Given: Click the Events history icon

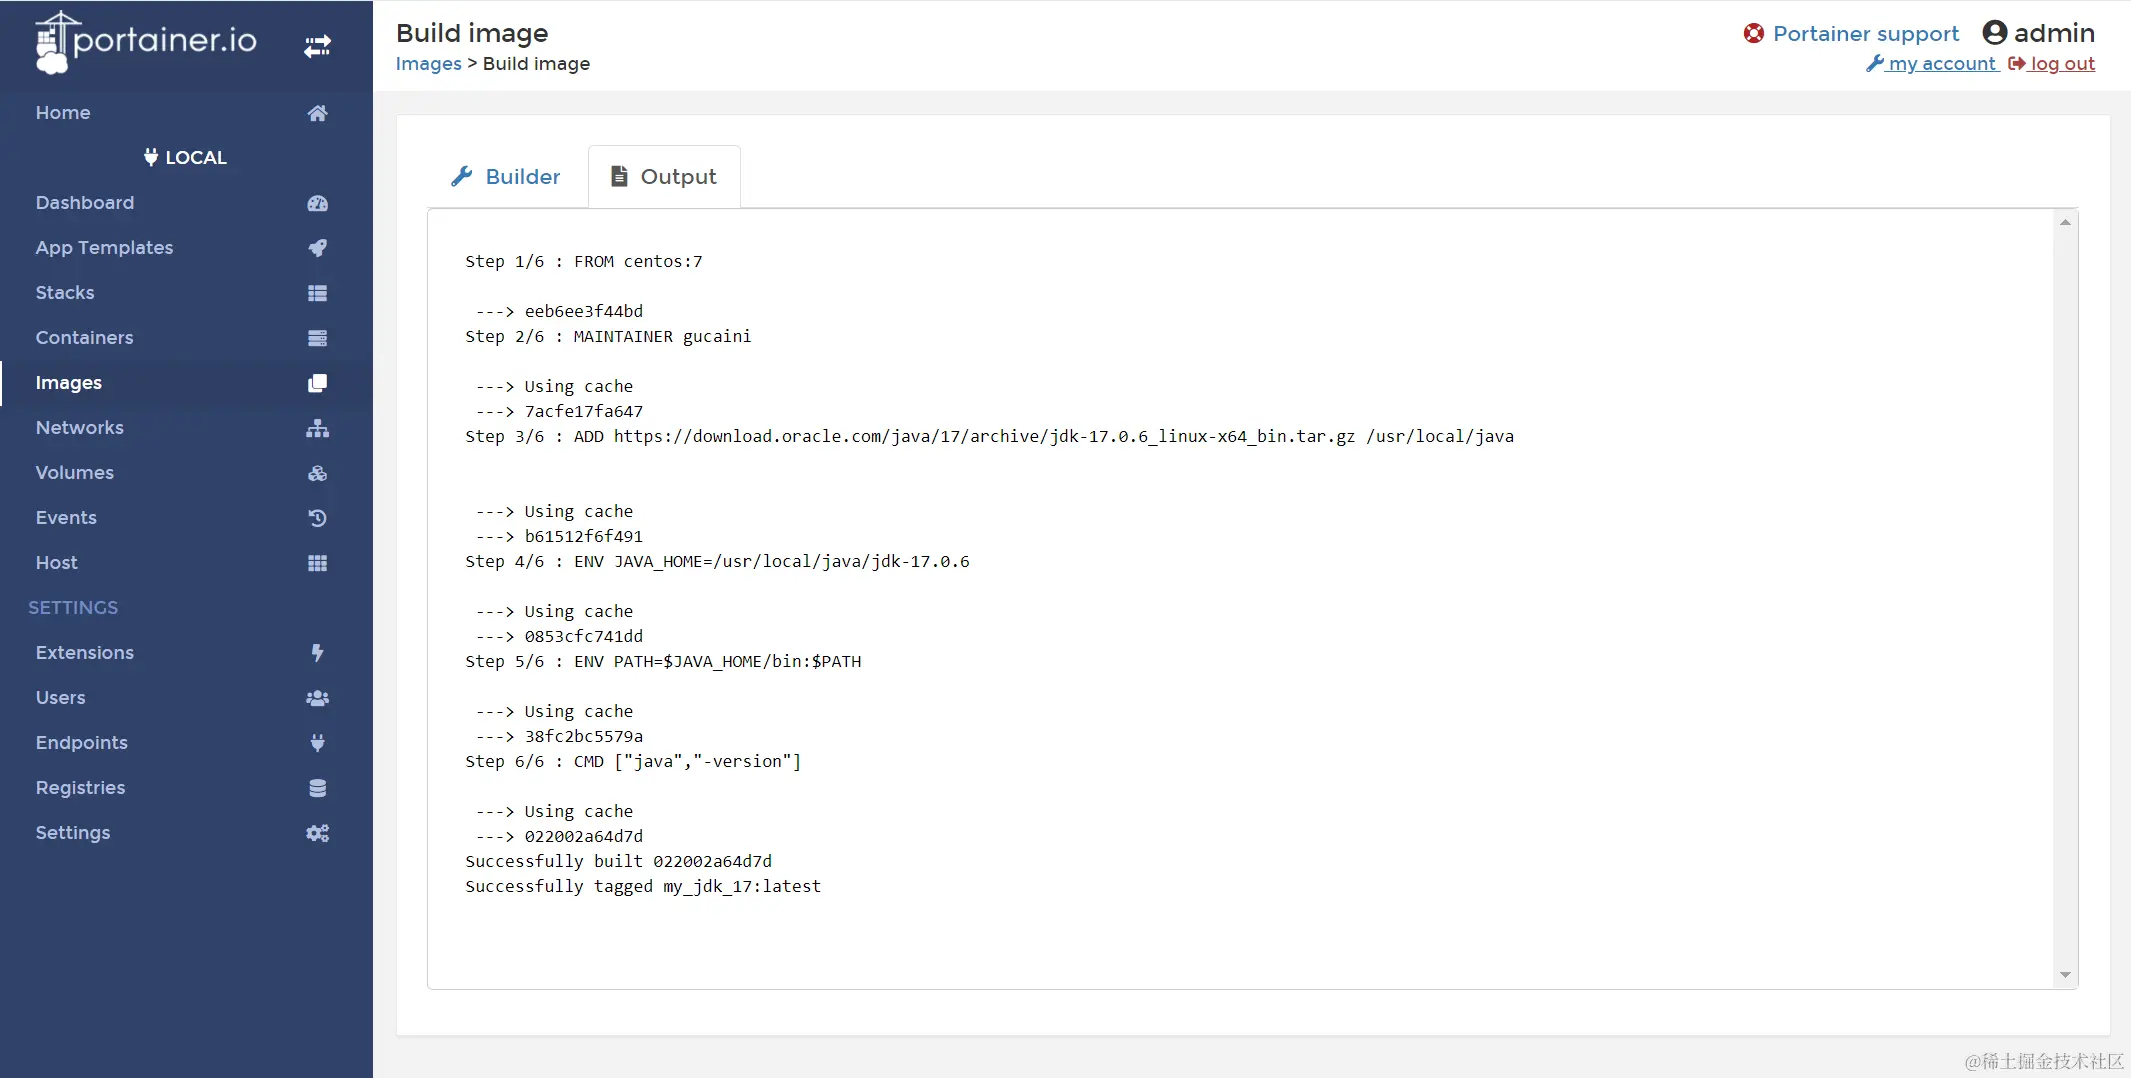Looking at the screenshot, I should click(x=317, y=518).
